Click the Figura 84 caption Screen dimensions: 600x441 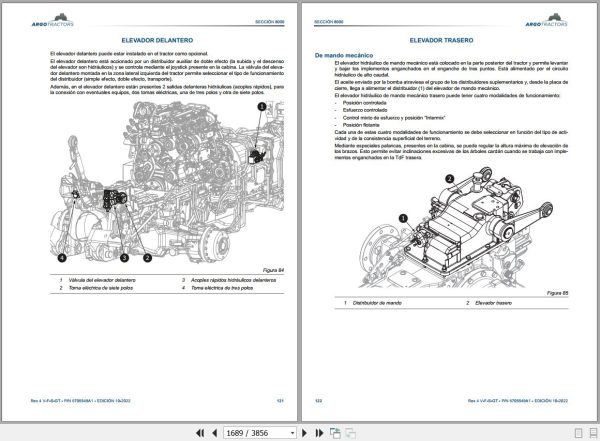273,270
